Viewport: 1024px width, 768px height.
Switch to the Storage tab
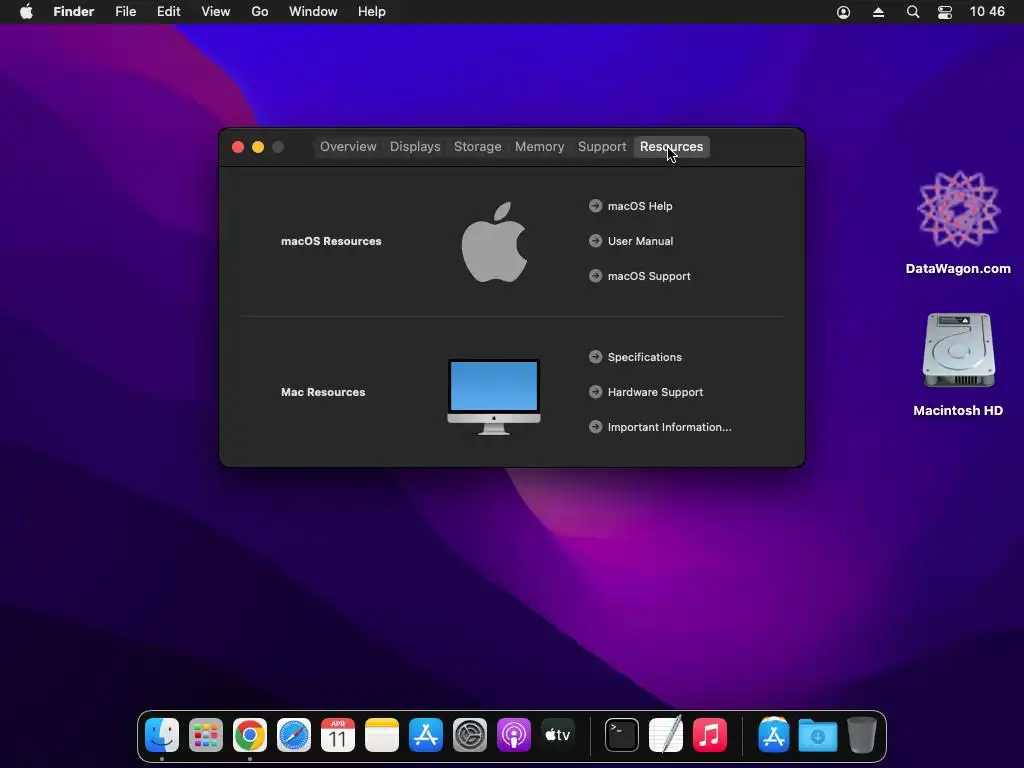coord(478,147)
